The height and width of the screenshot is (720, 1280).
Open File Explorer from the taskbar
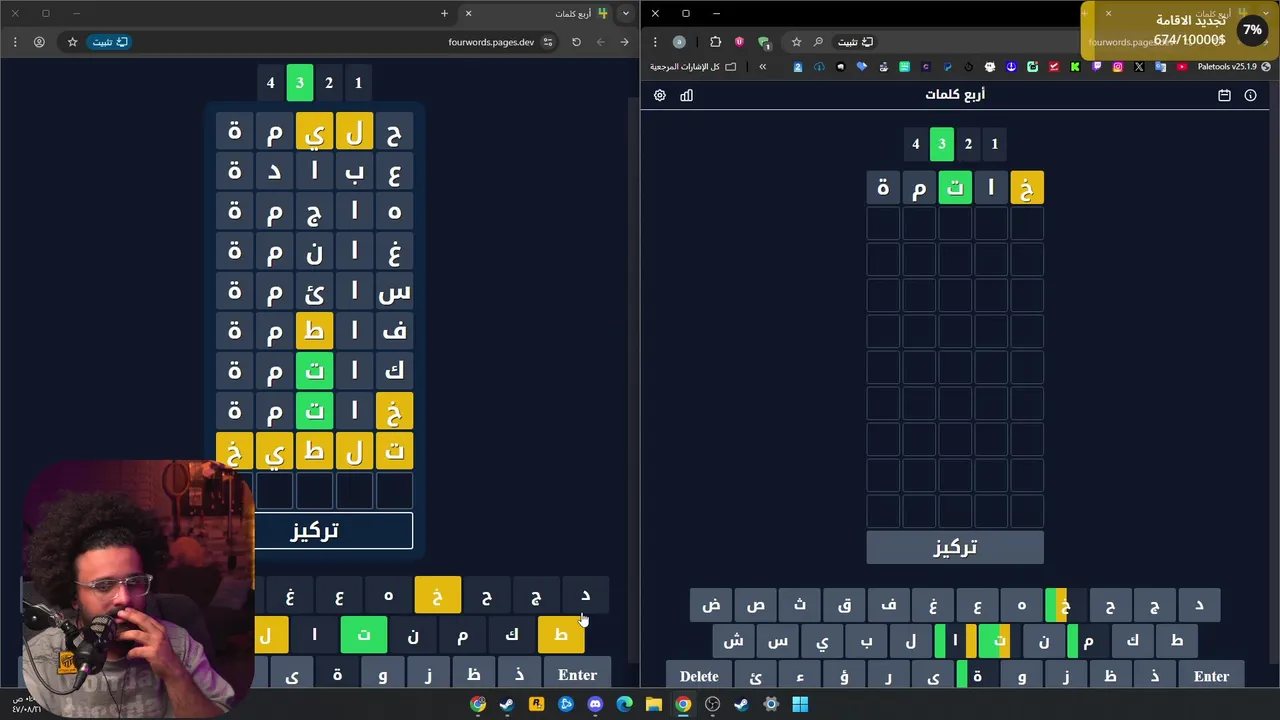tap(653, 704)
